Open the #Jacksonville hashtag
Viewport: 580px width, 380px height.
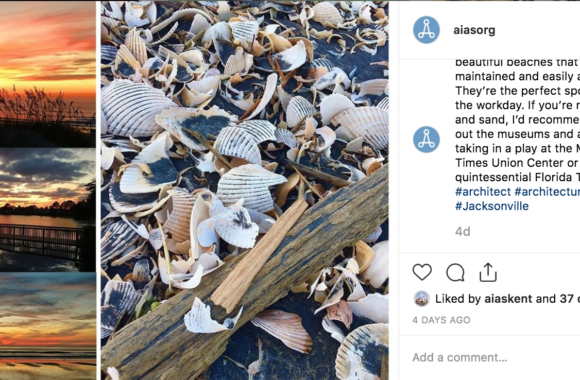492,206
